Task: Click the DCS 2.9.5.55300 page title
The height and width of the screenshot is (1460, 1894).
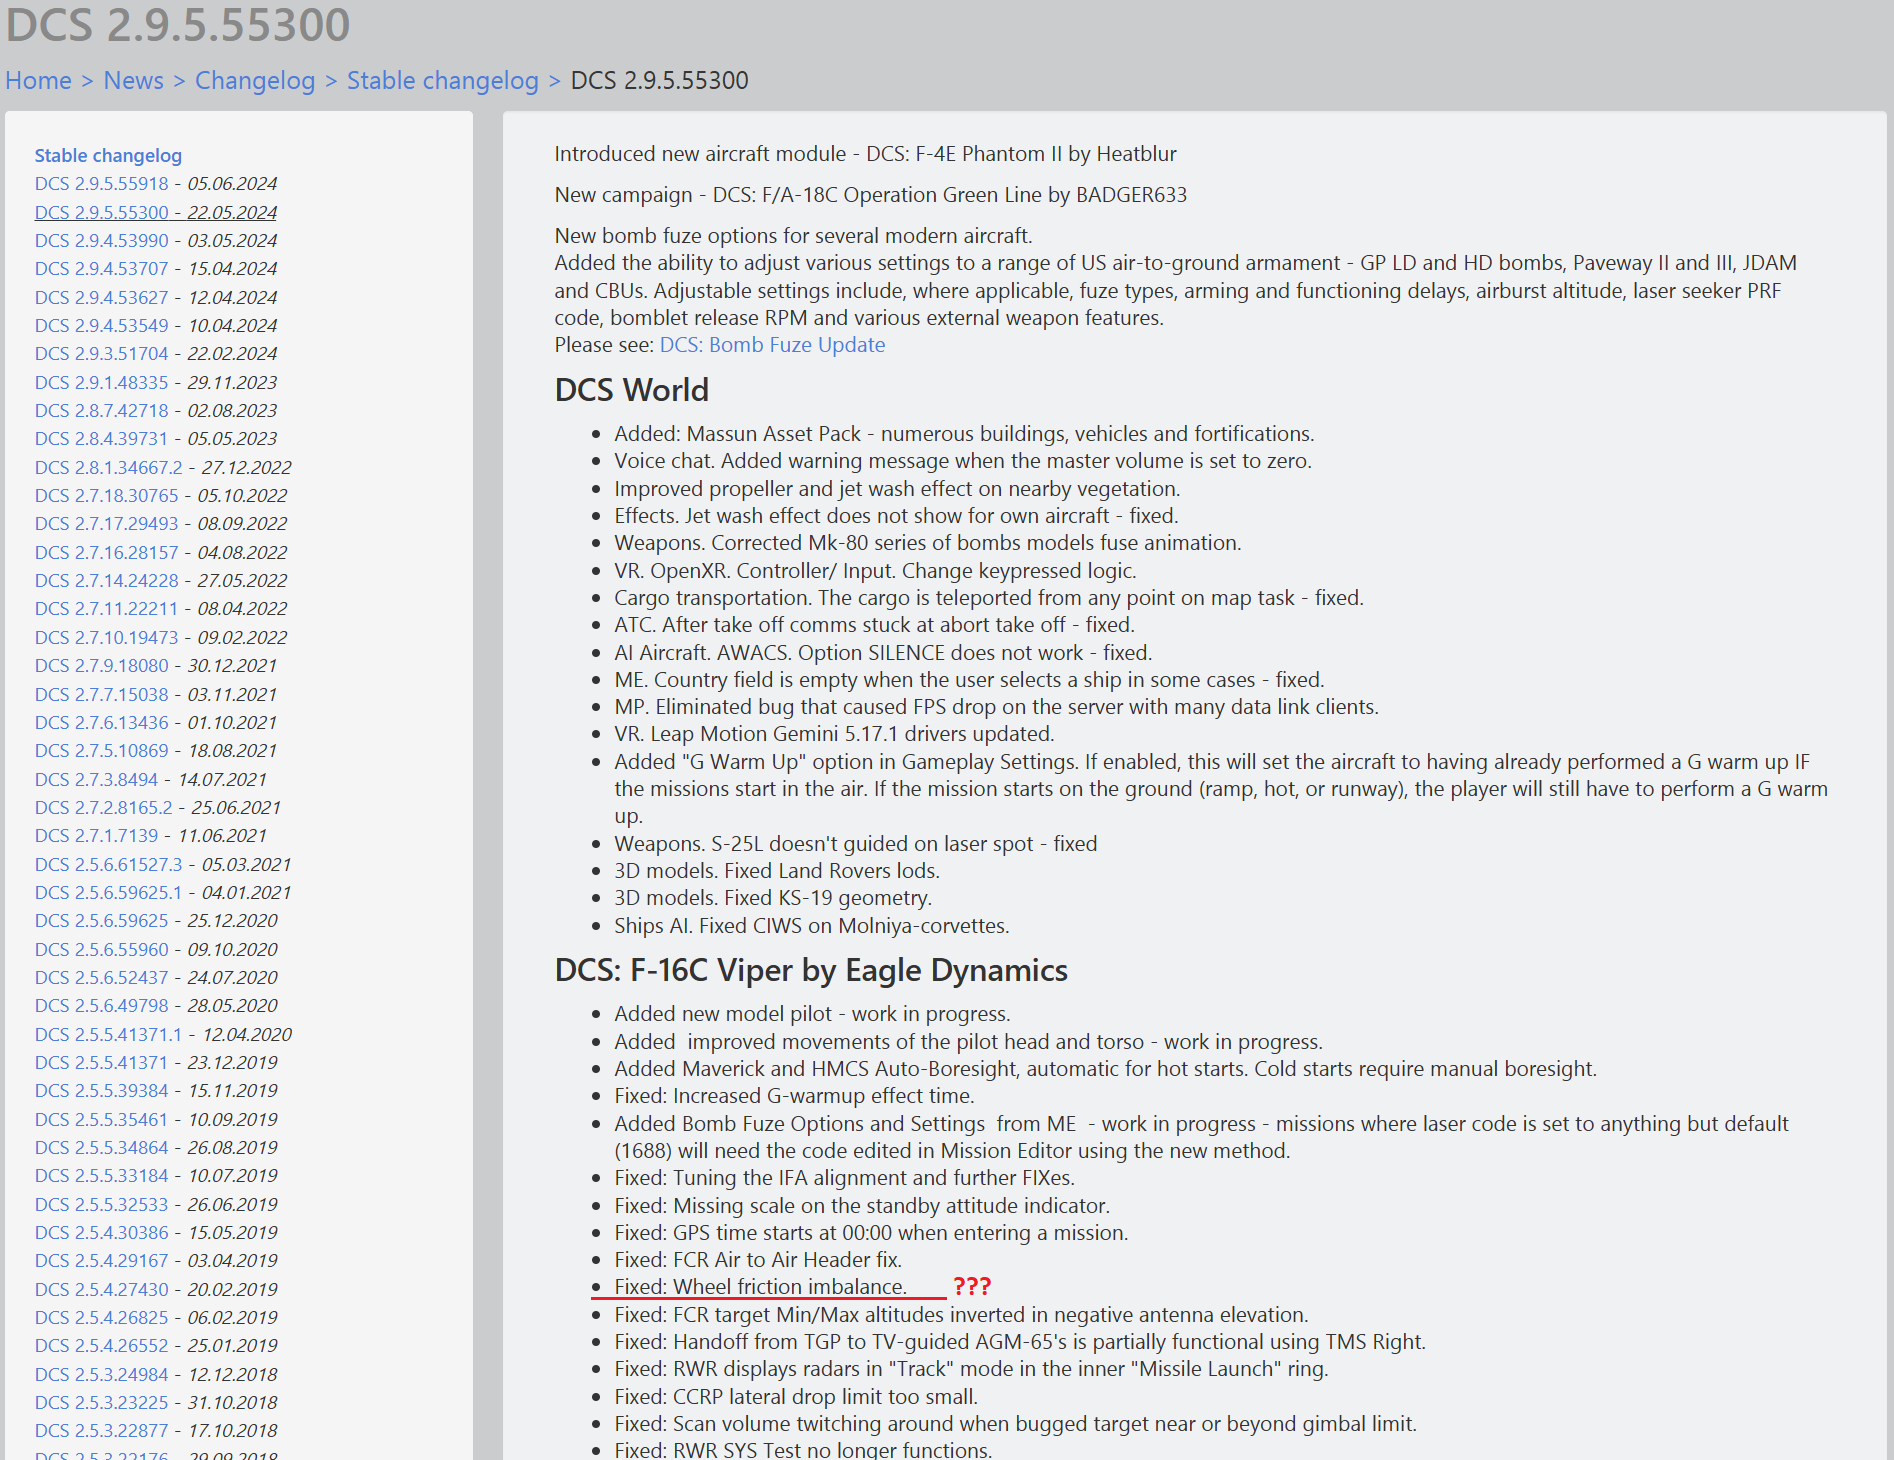Action: pos(178,24)
